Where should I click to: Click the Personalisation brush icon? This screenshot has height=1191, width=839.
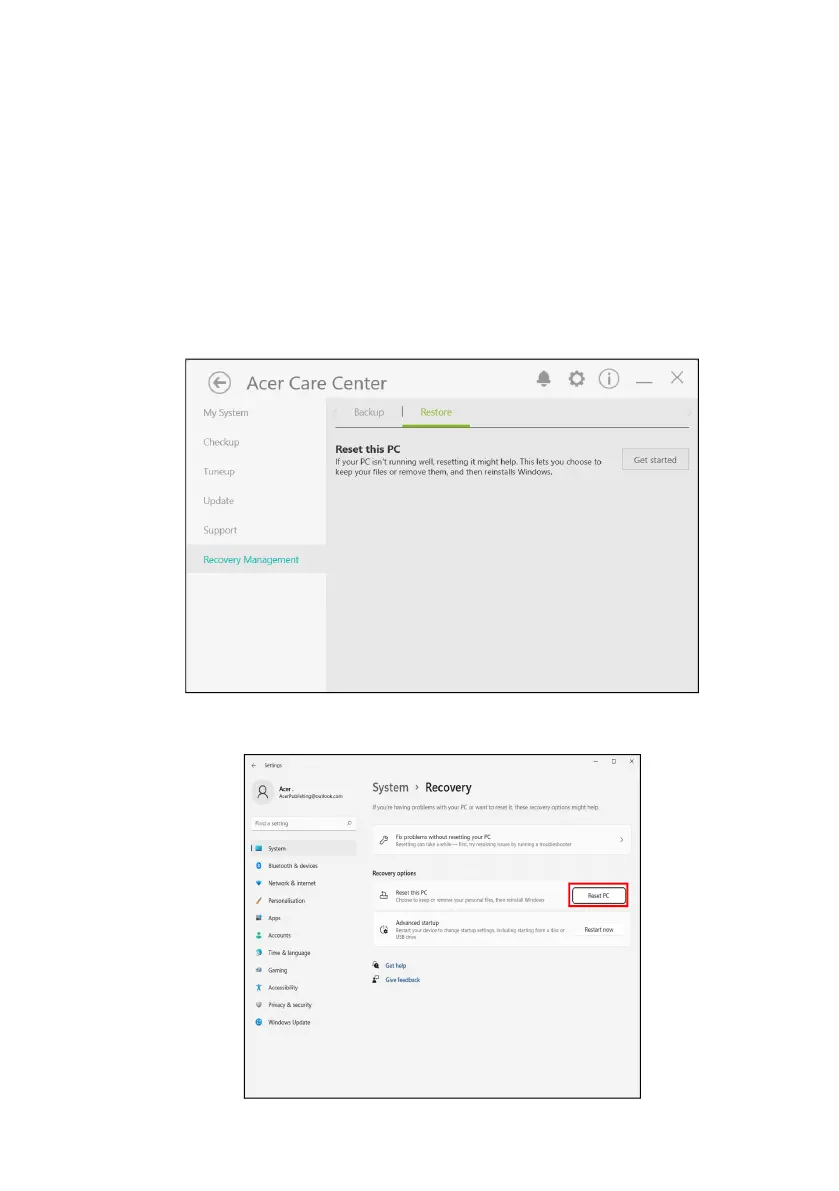(x=259, y=901)
